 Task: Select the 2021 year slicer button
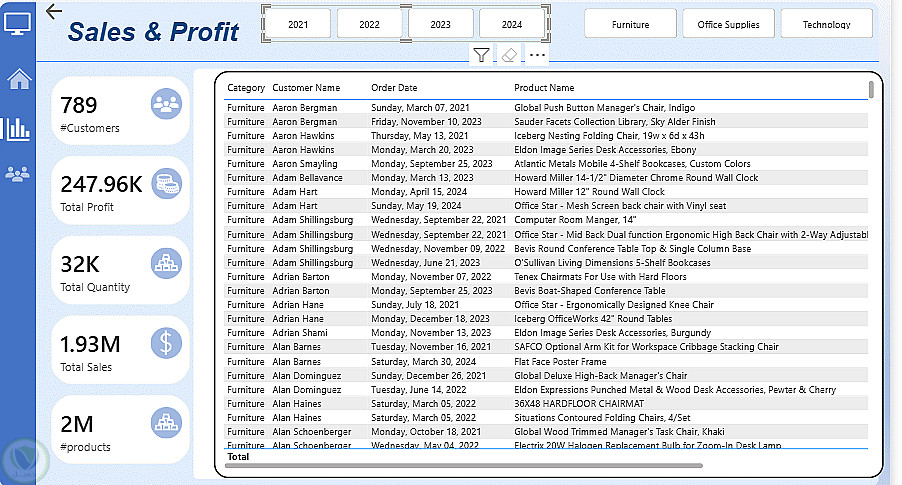pyautogui.click(x=298, y=24)
